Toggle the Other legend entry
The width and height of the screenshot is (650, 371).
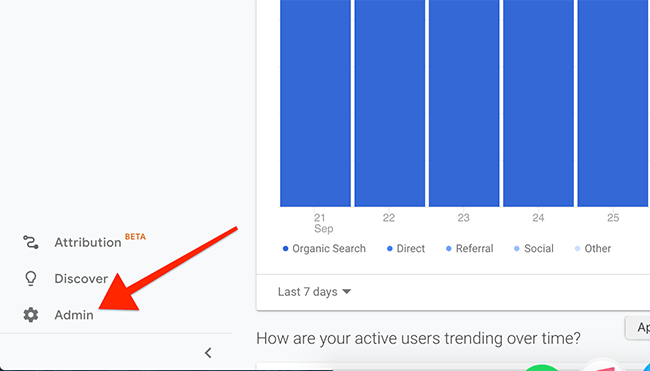click(x=593, y=249)
